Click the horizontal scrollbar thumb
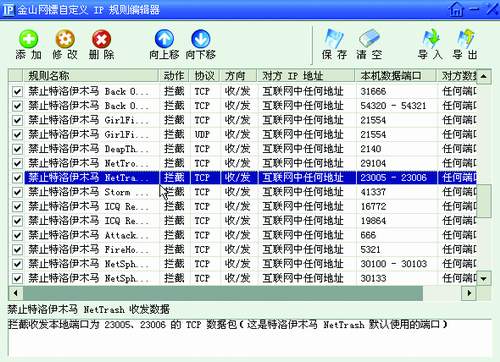Screen dimensions: 500x362 pos(223,293)
